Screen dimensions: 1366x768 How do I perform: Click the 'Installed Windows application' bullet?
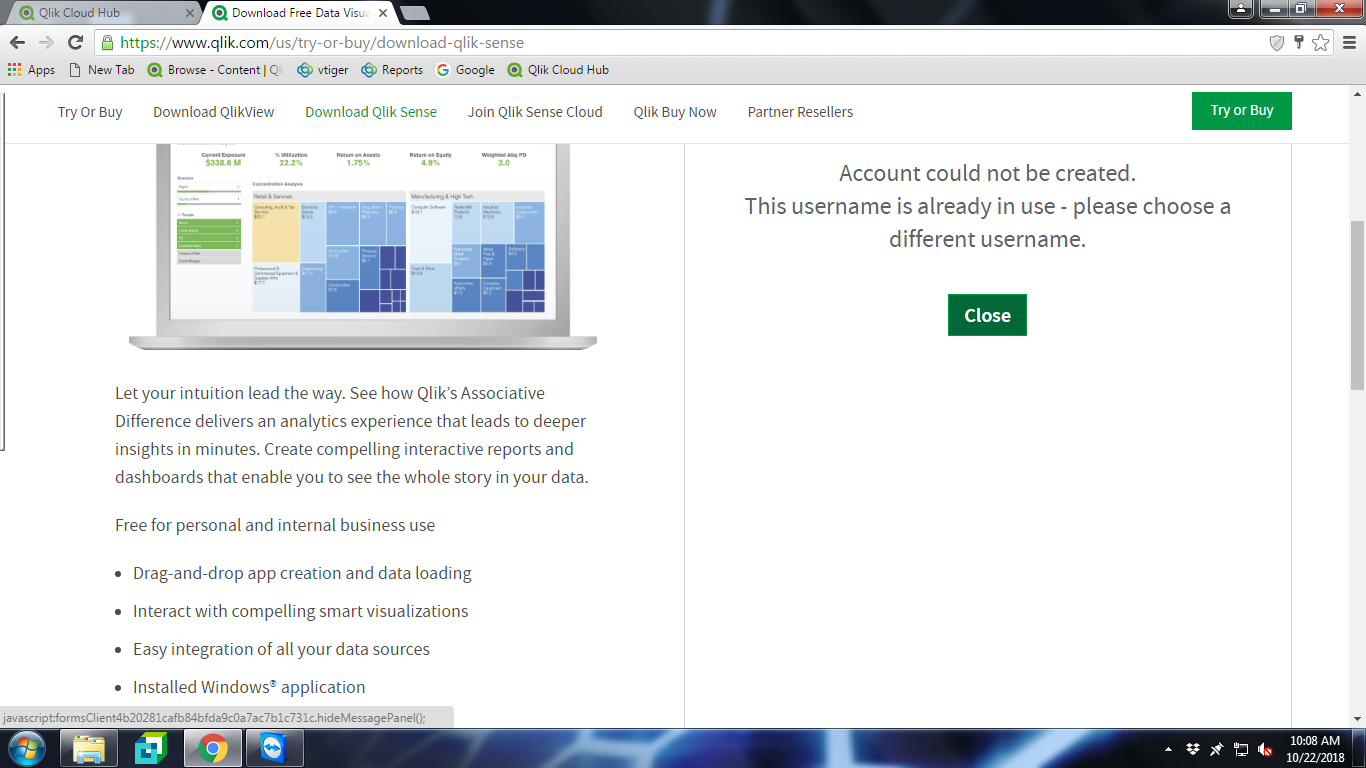249,687
